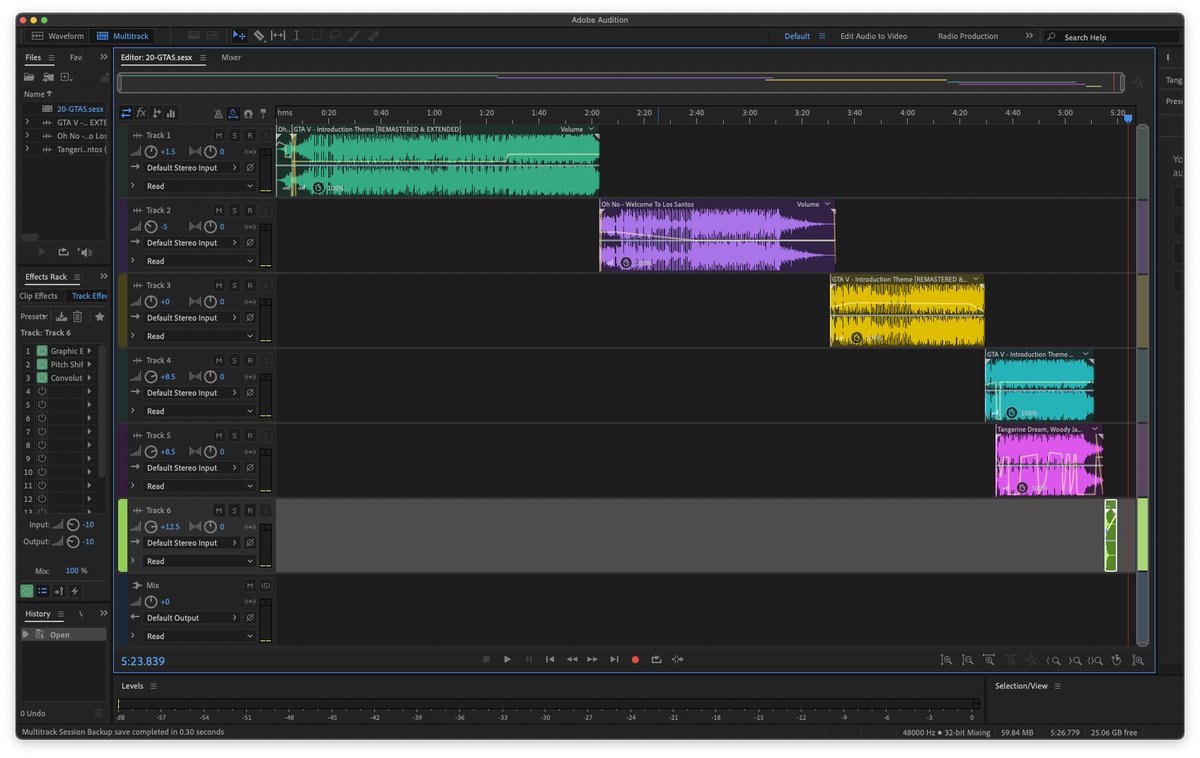This screenshot has height=758, width=1200.
Task: Toggle loop playback button
Action: click(x=656, y=659)
